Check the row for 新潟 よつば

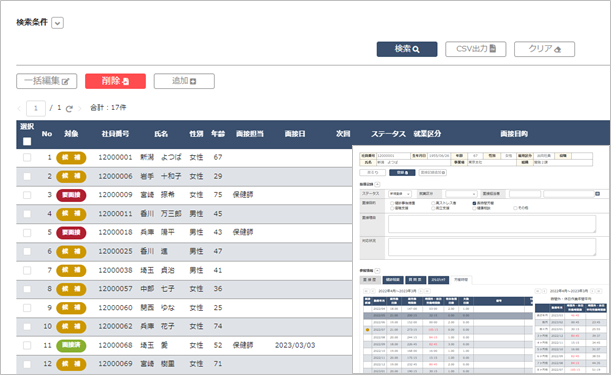(x=27, y=157)
